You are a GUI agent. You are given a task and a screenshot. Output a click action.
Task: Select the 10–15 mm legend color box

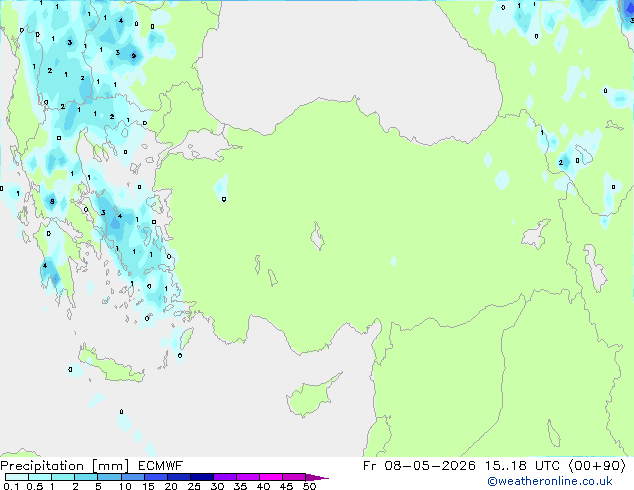click(132, 477)
